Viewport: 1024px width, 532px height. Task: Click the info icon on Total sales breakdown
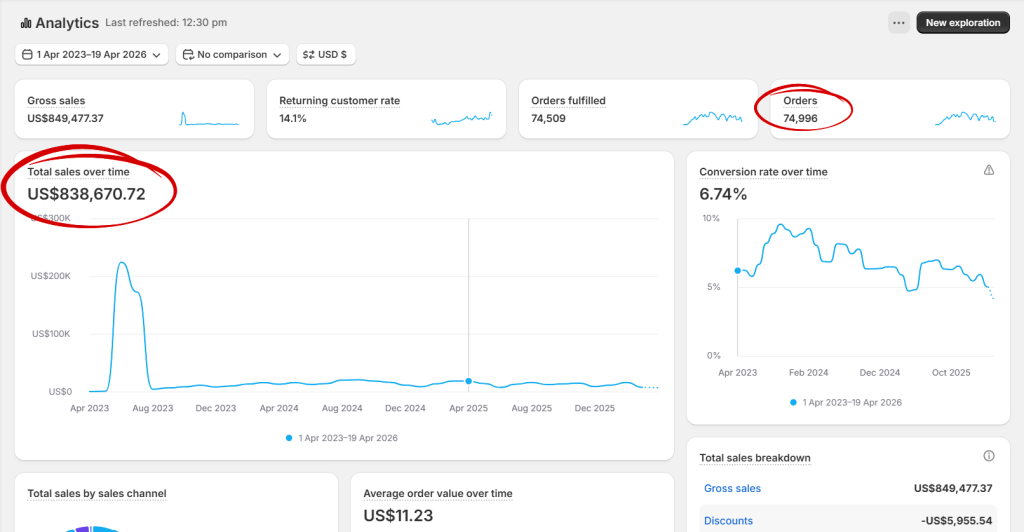click(989, 456)
